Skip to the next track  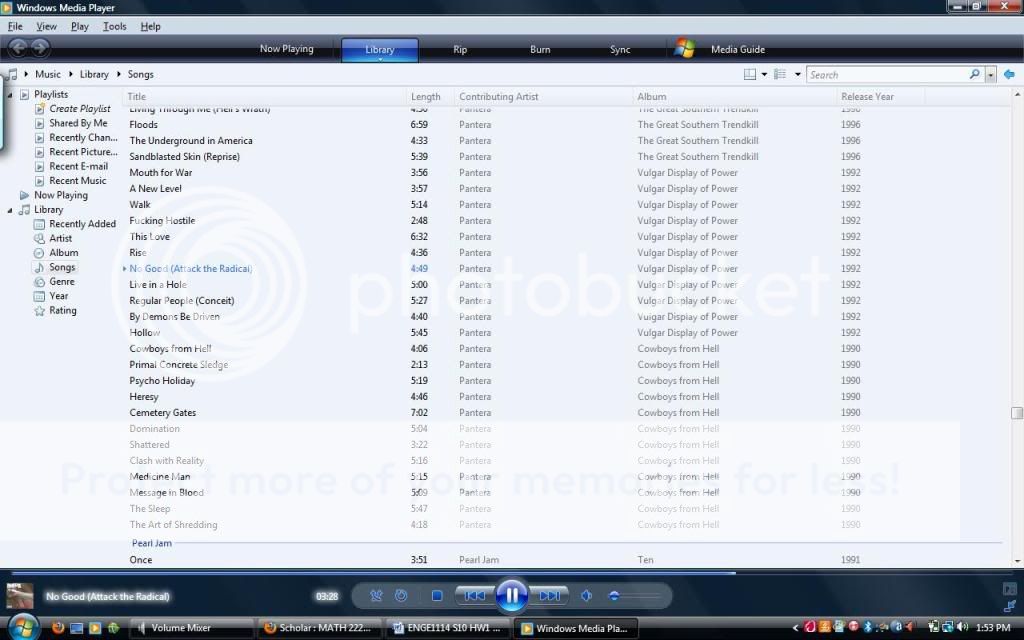[550, 596]
